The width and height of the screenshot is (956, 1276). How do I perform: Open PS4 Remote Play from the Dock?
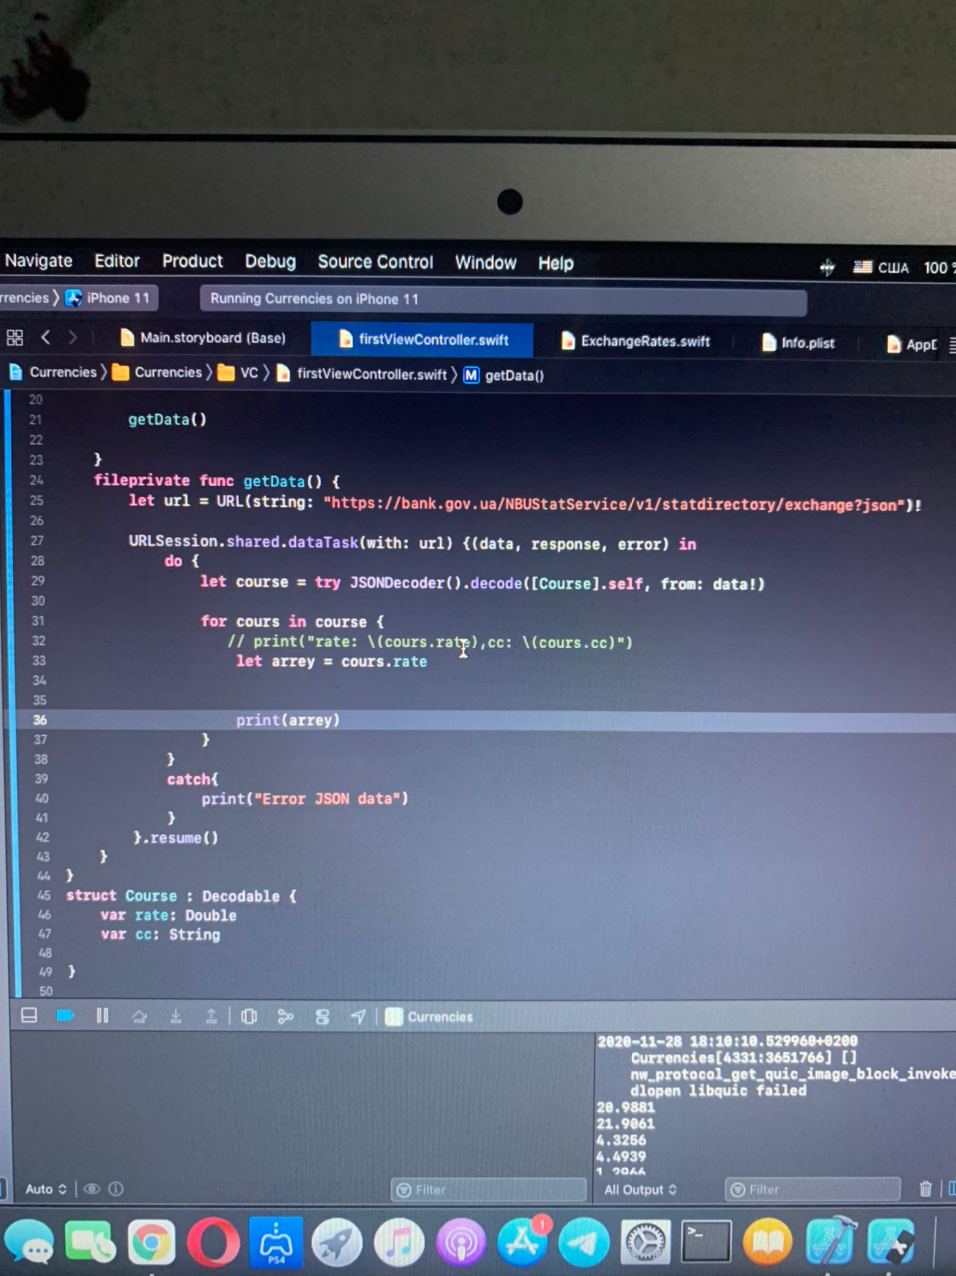275,1243
